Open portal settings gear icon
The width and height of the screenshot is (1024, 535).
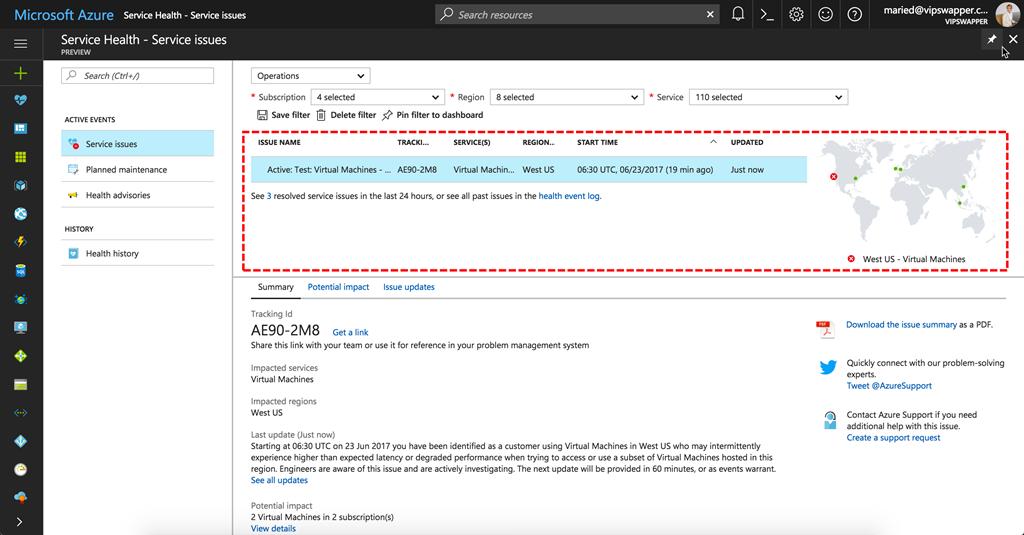796,14
